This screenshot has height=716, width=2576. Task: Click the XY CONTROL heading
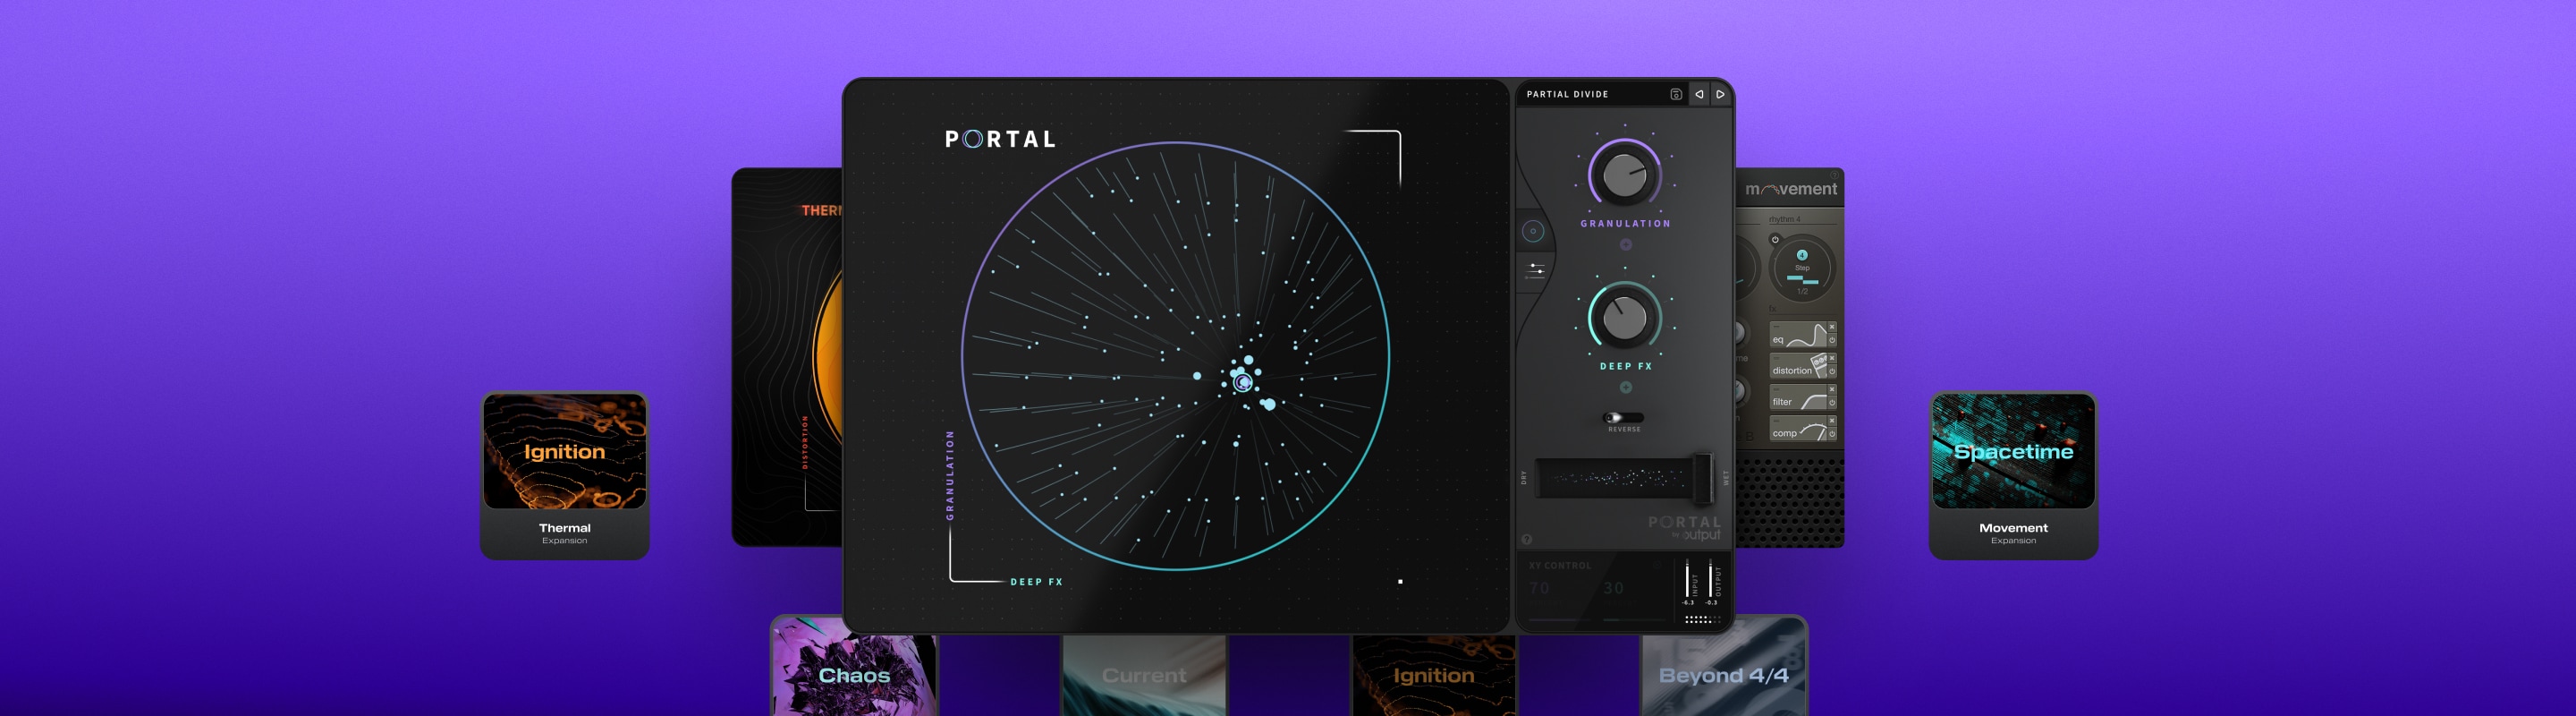click(x=1559, y=565)
